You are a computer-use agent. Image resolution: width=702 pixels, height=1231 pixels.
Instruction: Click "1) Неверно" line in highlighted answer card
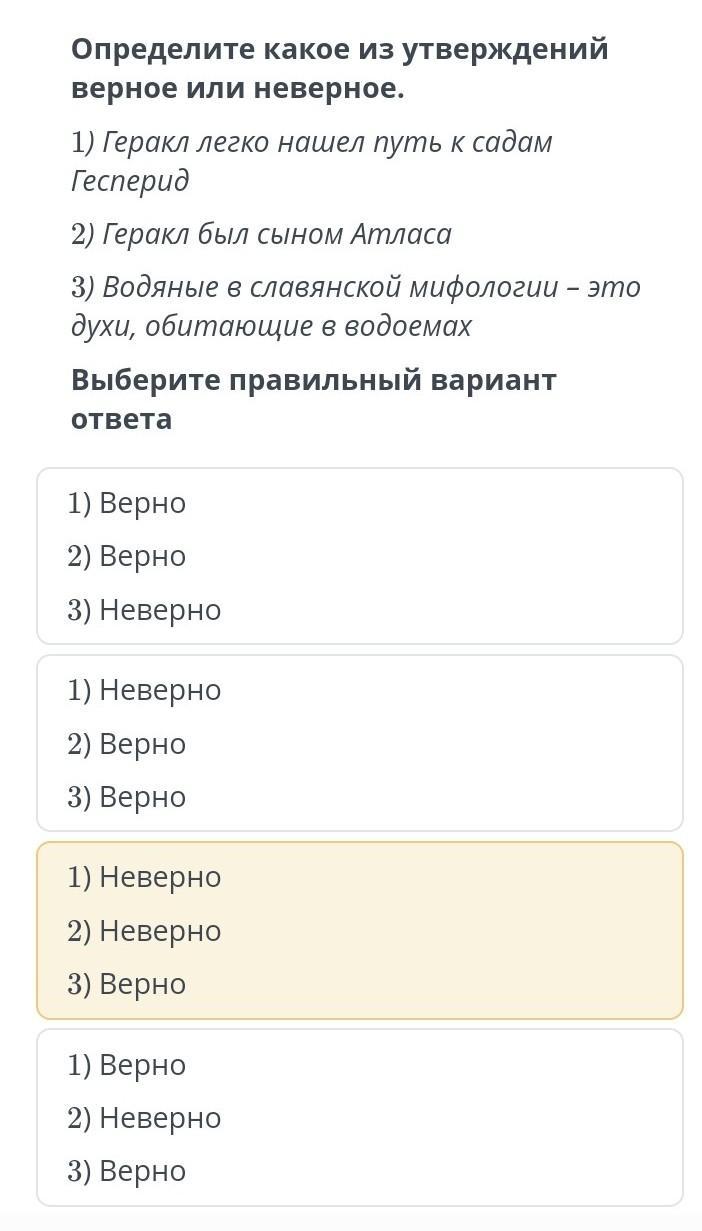click(144, 877)
